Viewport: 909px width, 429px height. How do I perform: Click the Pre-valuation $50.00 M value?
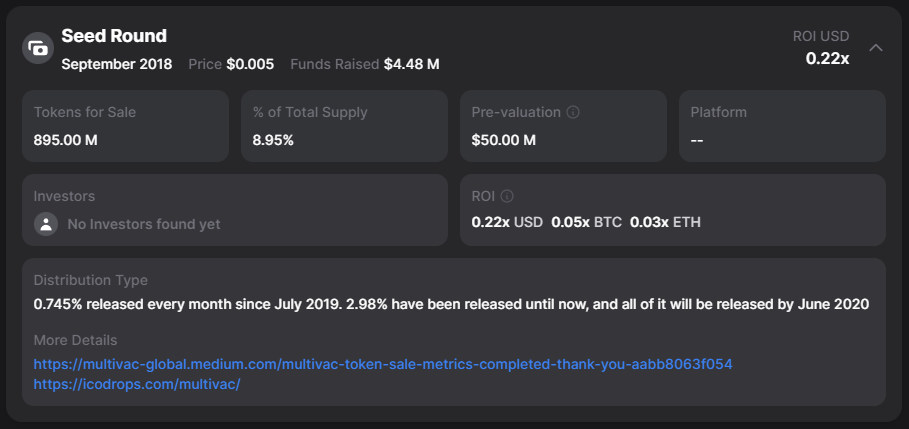(x=504, y=140)
